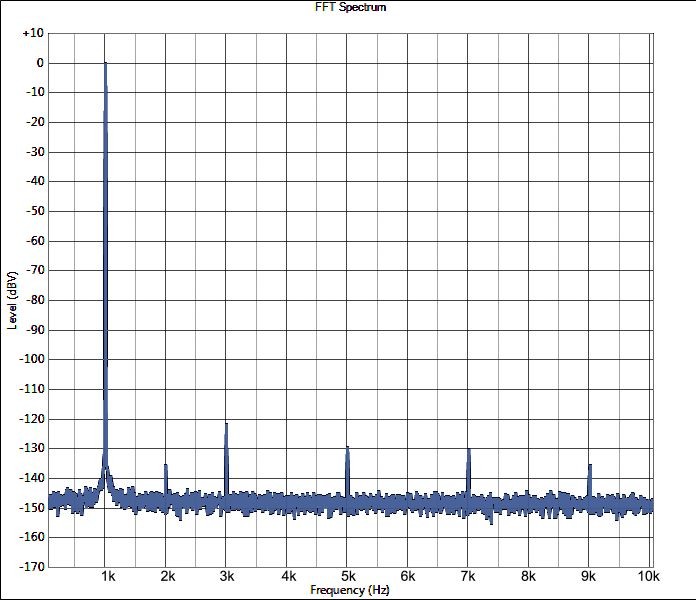Image resolution: width=696 pixels, height=600 pixels.
Task: Click the -80 level axis tick
Action: [35, 300]
